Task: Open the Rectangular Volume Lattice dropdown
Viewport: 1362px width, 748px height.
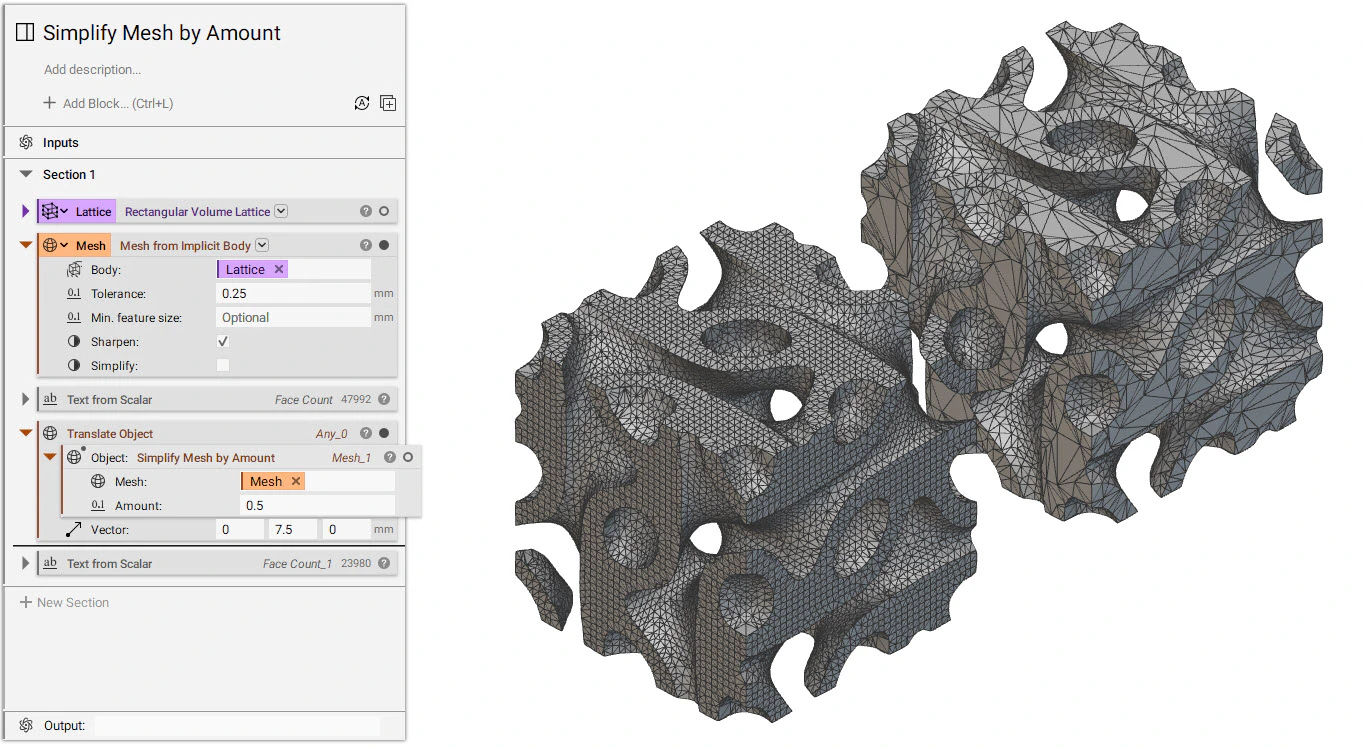Action: [280, 211]
